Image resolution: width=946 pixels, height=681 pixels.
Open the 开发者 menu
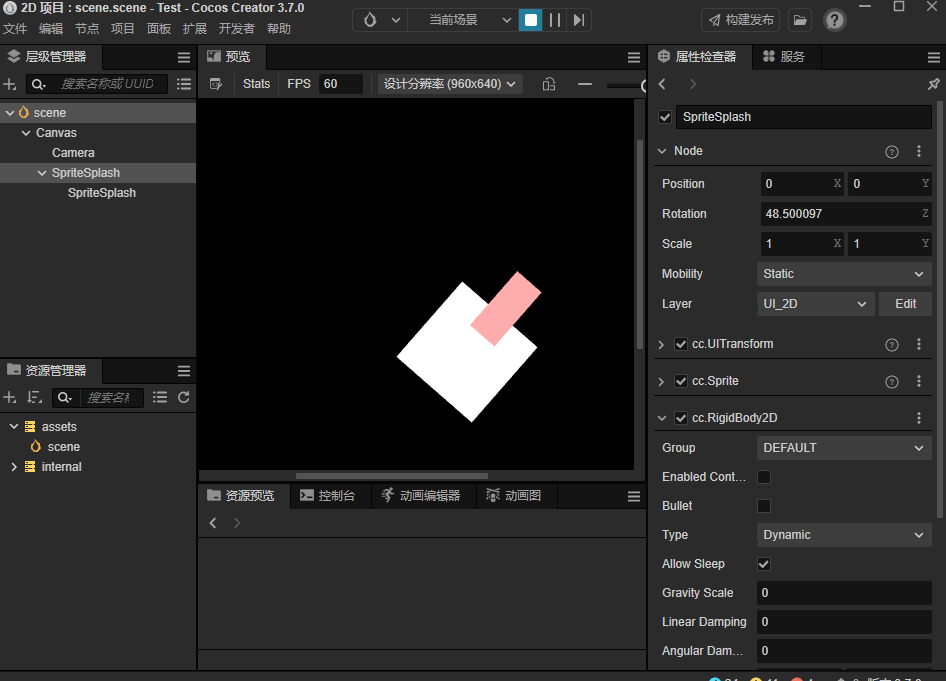(x=236, y=28)
